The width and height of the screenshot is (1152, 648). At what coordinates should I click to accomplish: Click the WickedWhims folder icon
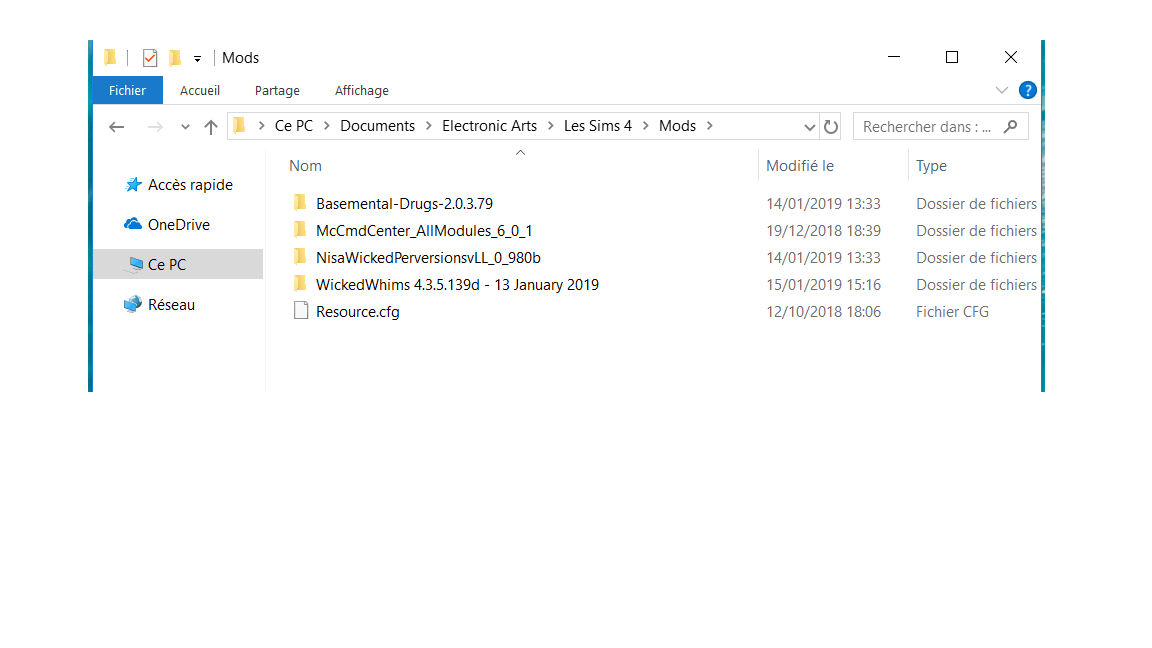tap(300, 284)
